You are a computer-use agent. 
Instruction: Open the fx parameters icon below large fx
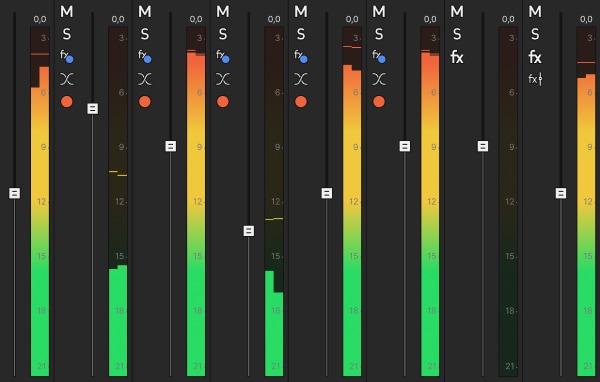click(x=535, y=79)
